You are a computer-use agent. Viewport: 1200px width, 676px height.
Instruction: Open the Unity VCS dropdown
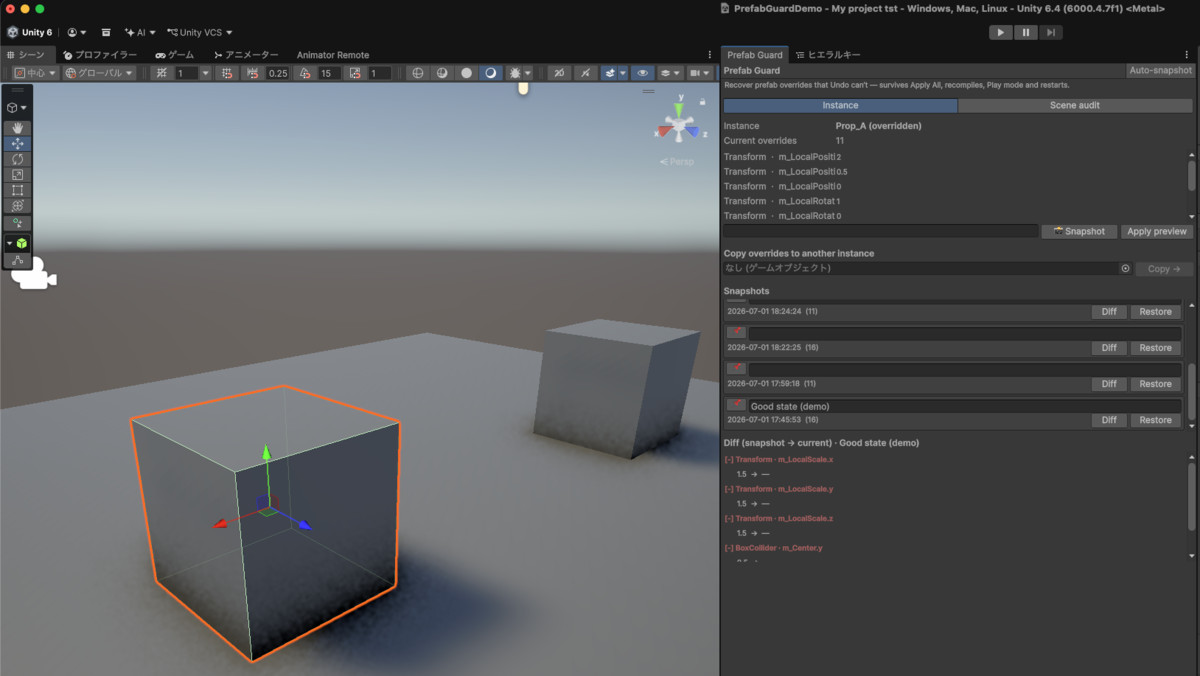pyautogui.click(x=199, y=32)
